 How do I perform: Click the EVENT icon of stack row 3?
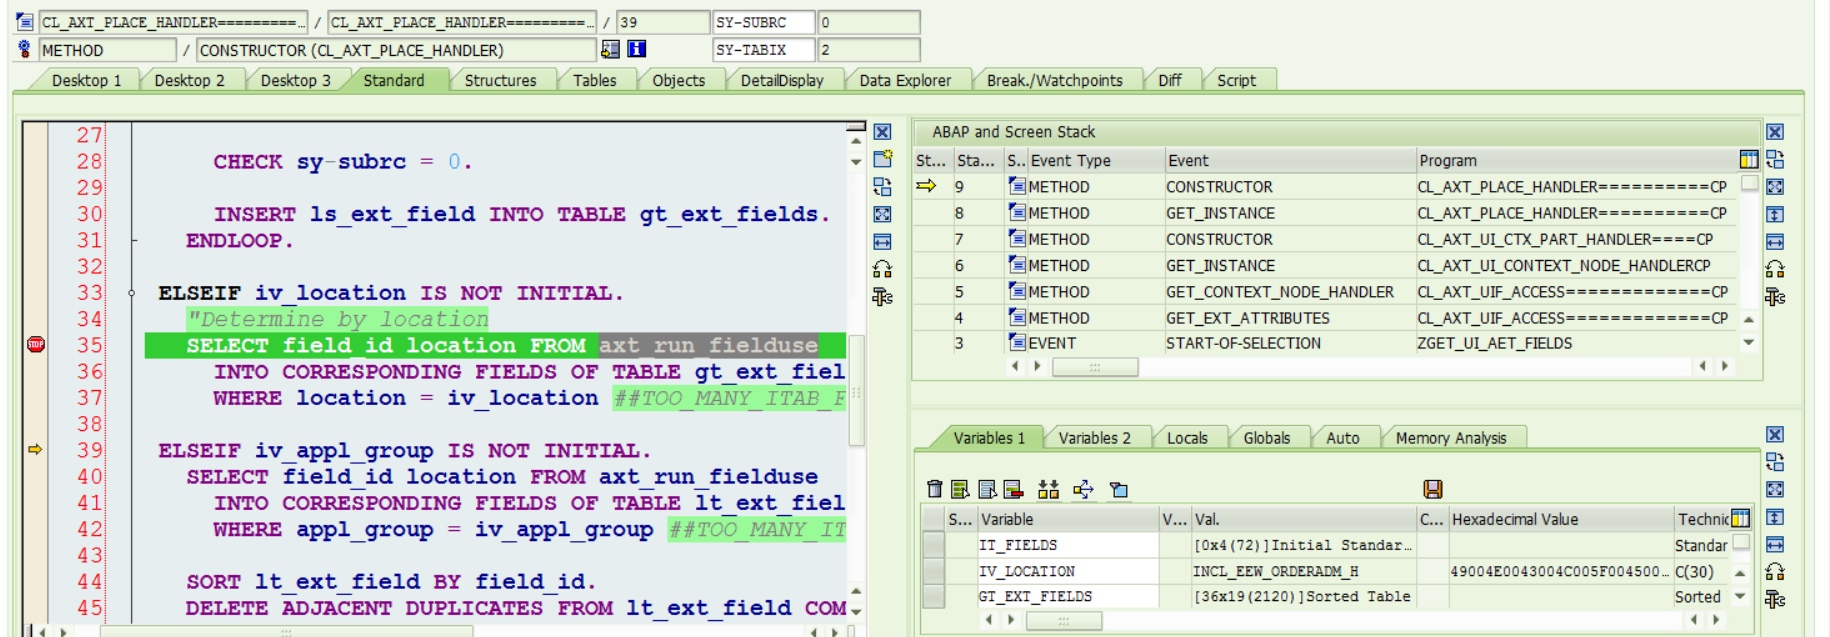tap(1017, 343)
